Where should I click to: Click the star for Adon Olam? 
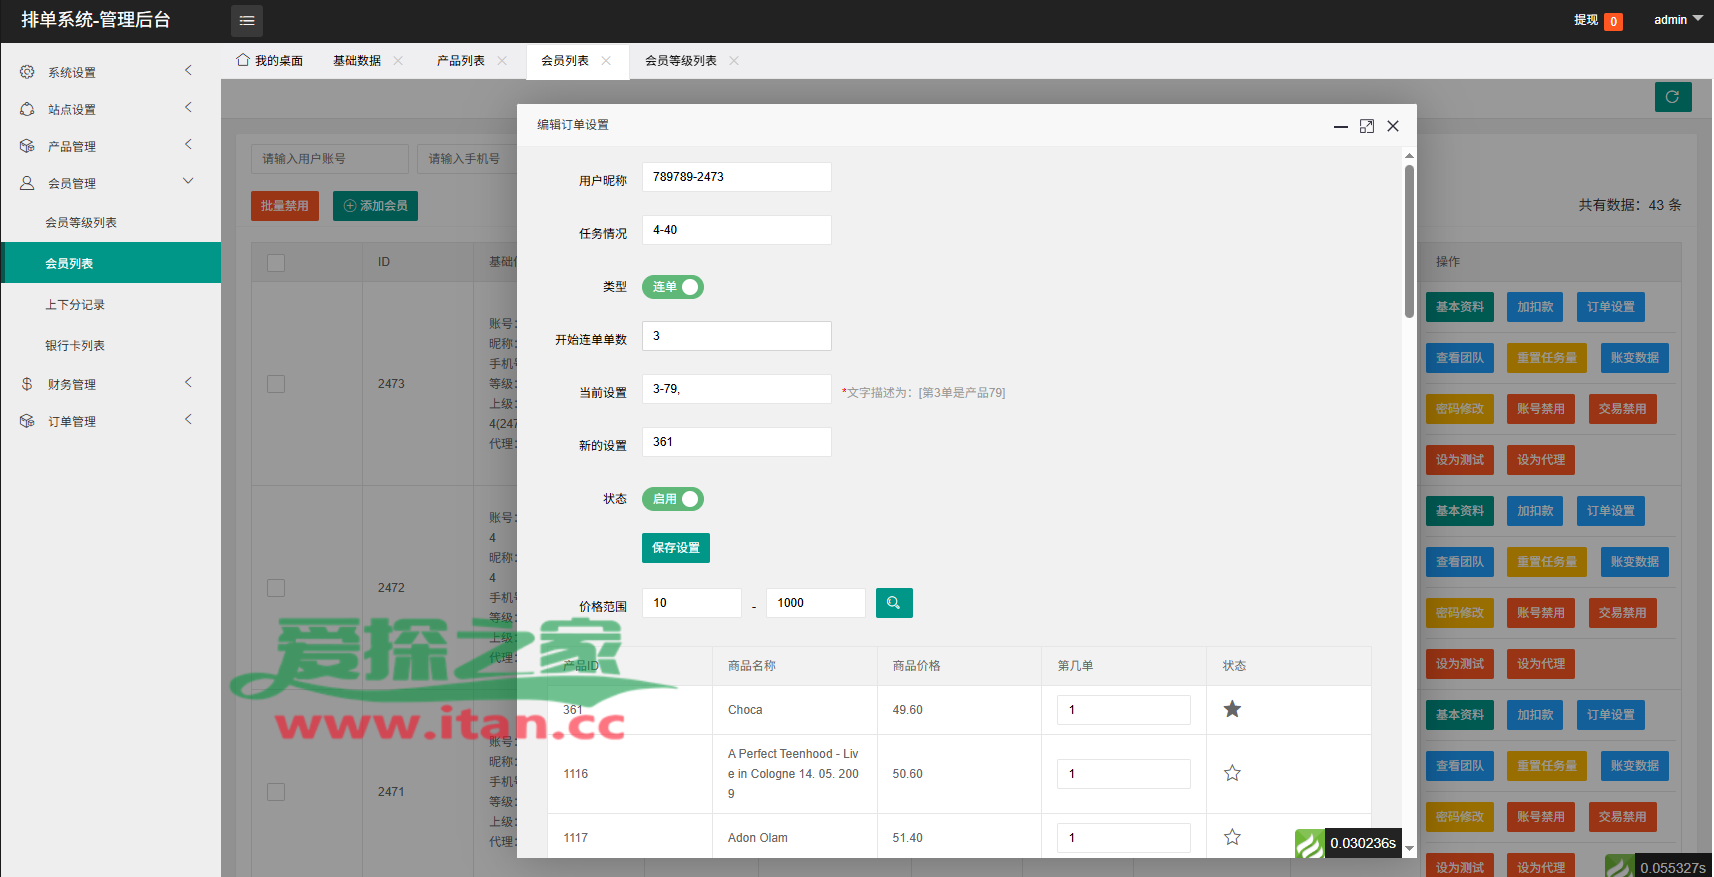point(1232,837)
